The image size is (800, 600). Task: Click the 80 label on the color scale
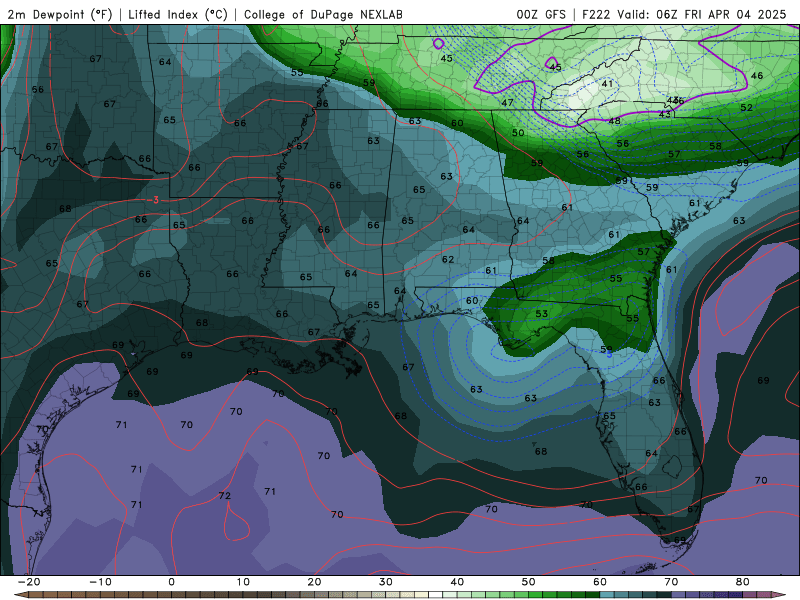tap(743, 582)
